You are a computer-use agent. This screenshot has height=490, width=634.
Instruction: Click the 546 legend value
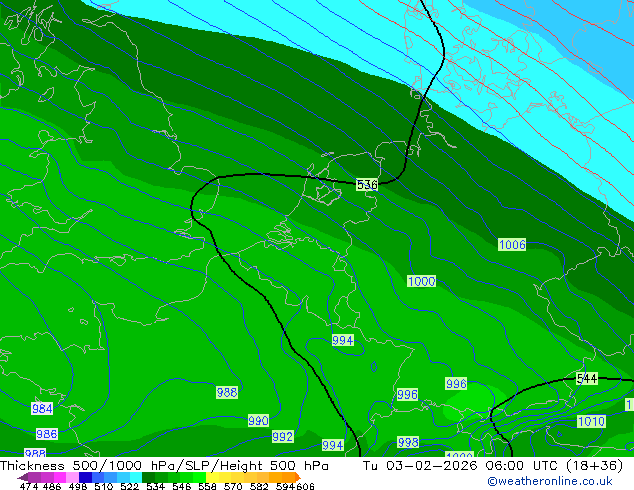182,486
